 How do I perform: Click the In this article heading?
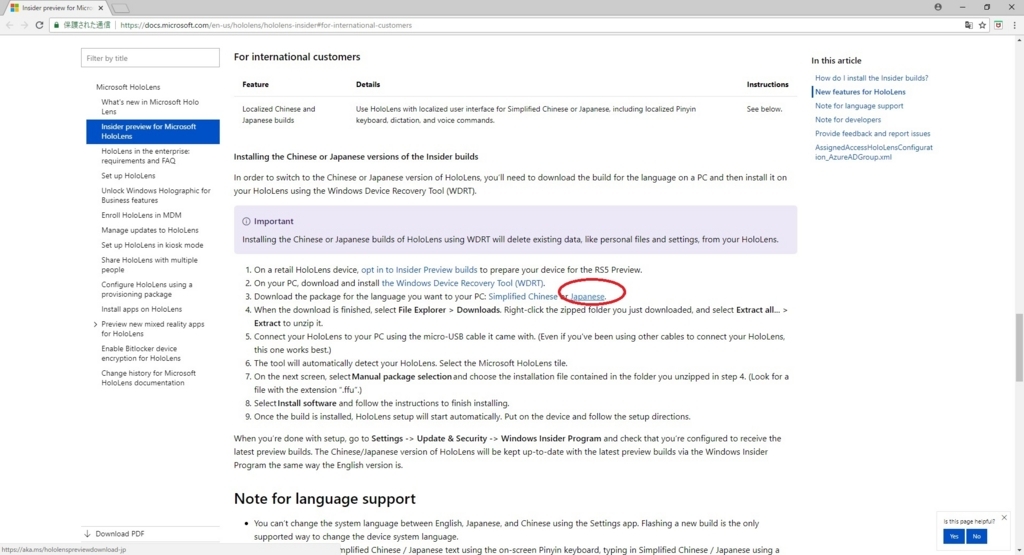click(x=837, y=60)
